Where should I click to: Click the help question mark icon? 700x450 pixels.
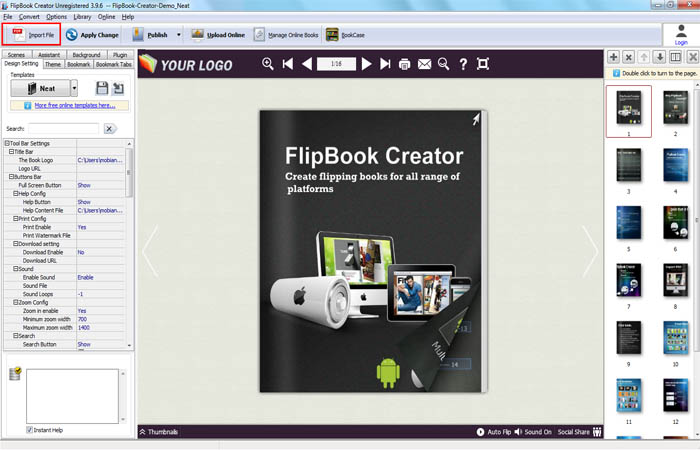click(463, 64)
